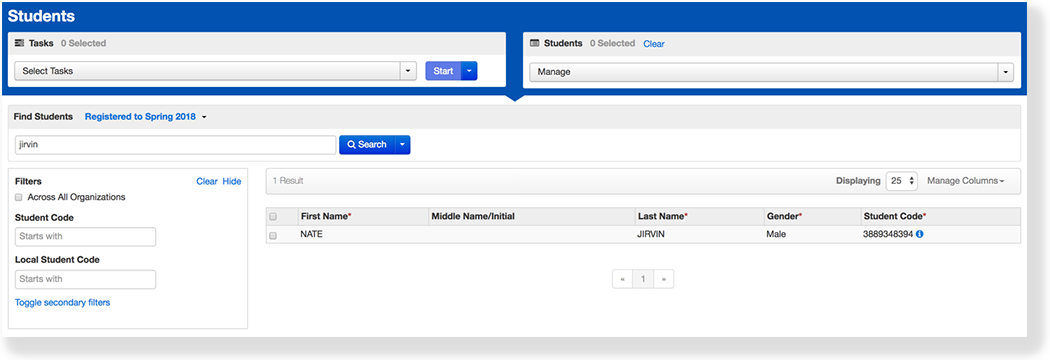Image resolution: width=1050 pixels, height=360 pixels.
Task: Click the Students panel icon
Action: coord(534,43)
